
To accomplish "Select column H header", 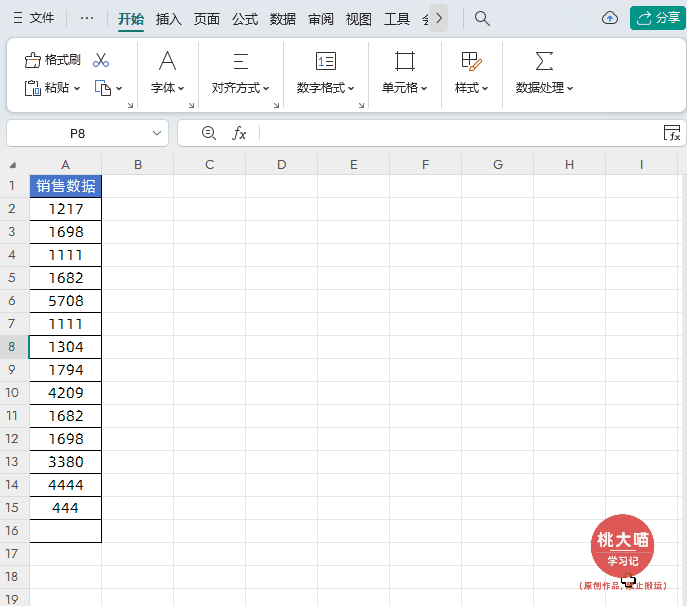I will [x=569, y=165].
